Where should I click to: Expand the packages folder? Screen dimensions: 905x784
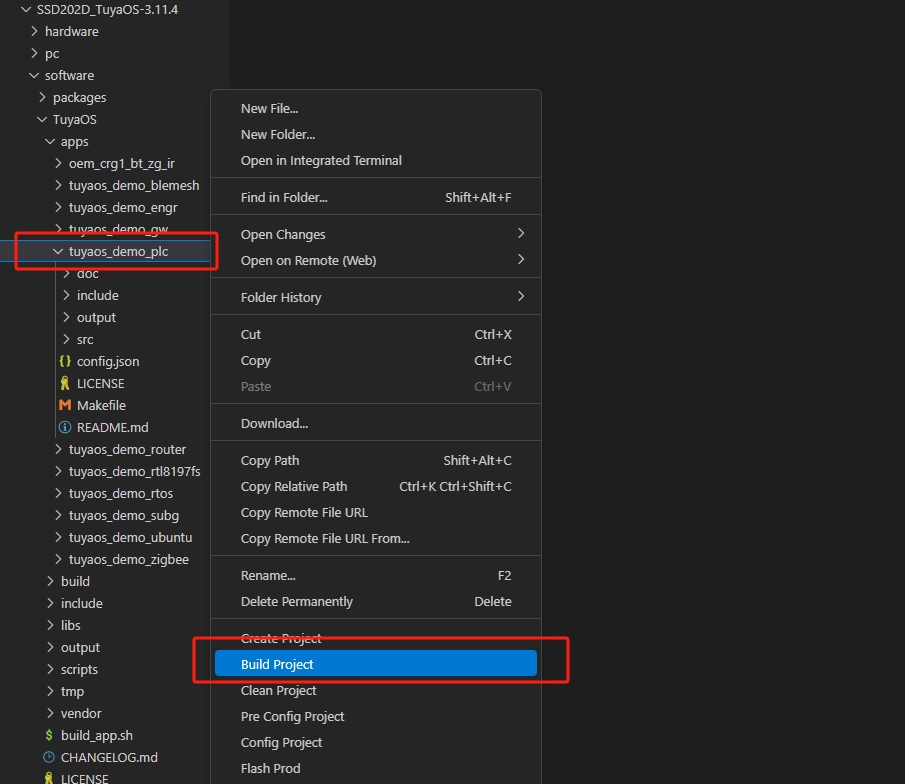tap(42, 97)
